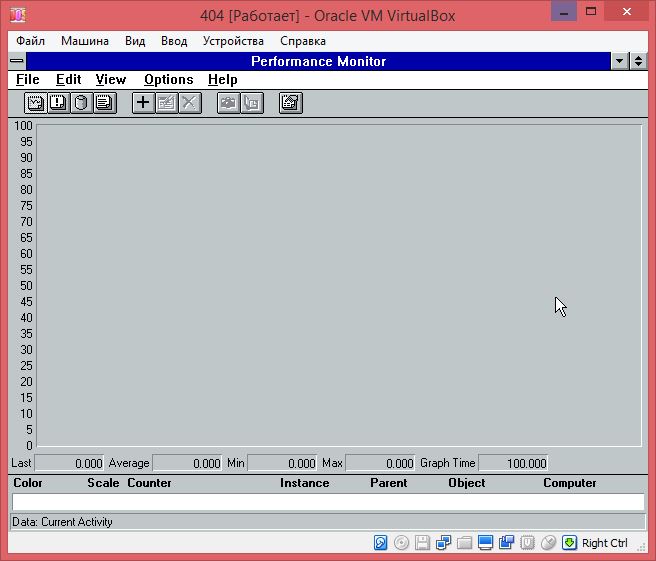The height and width of the screenshot is (561, 656).
Task: Click the VirtualBox mouse integration status icon
Action: coord(548,543)
